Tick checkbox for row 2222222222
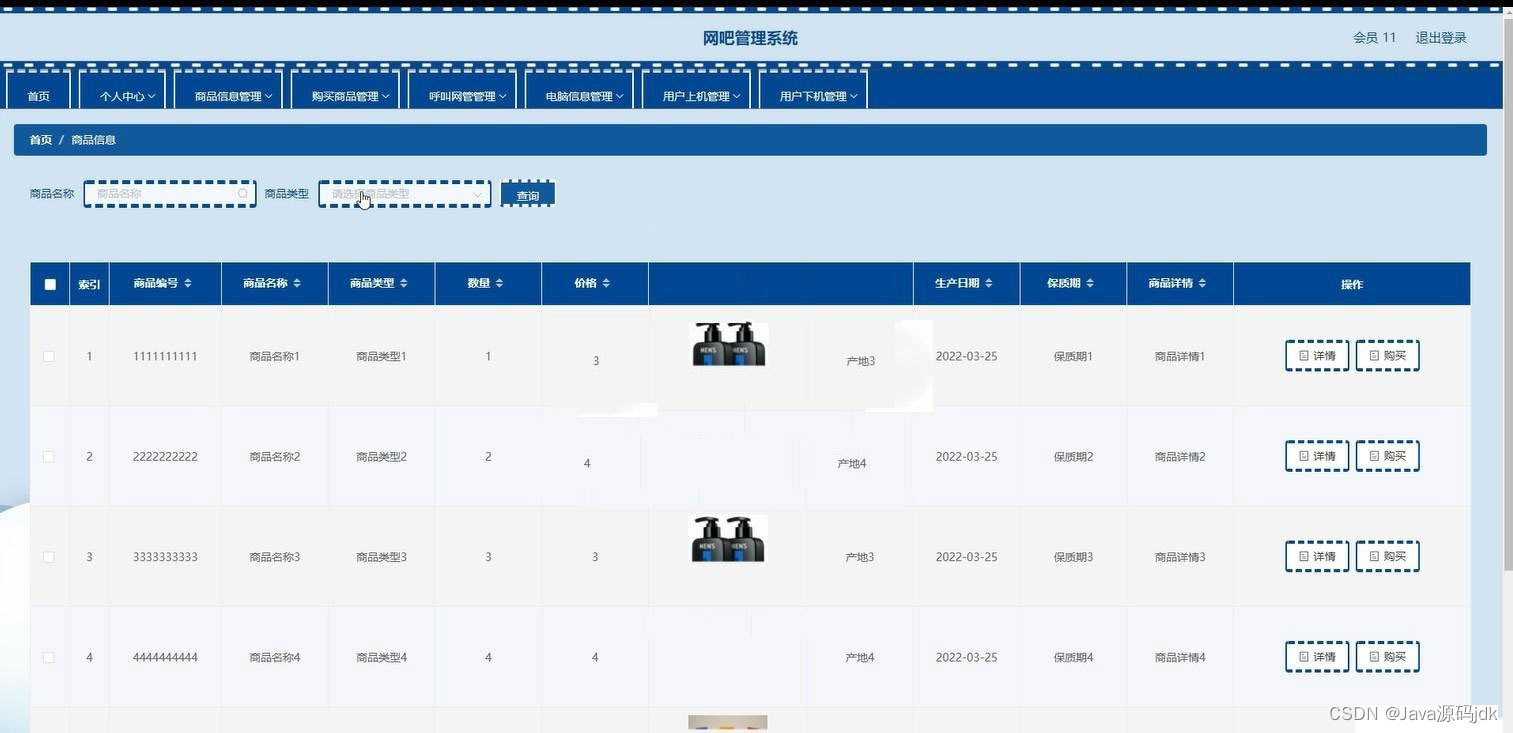This screenshot has width=1513, height=733. point(49,456)
